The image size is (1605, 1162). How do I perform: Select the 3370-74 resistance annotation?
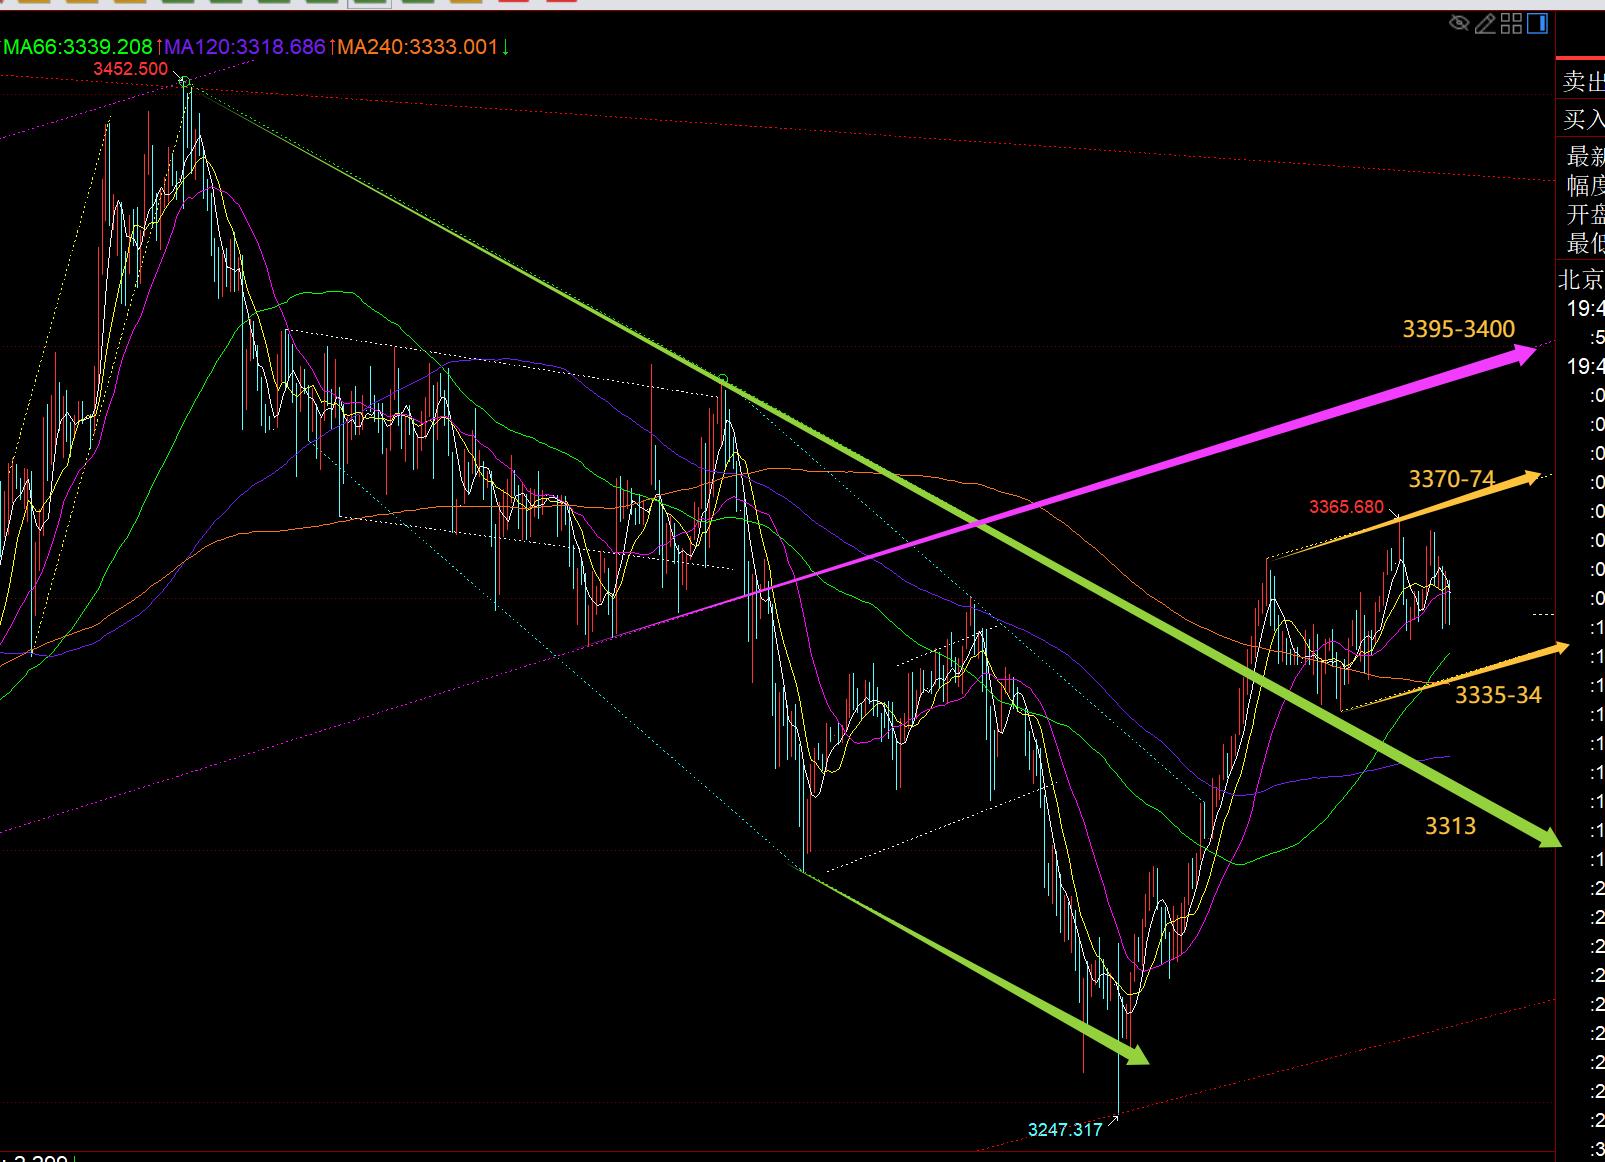click(x=1451, y=479)
